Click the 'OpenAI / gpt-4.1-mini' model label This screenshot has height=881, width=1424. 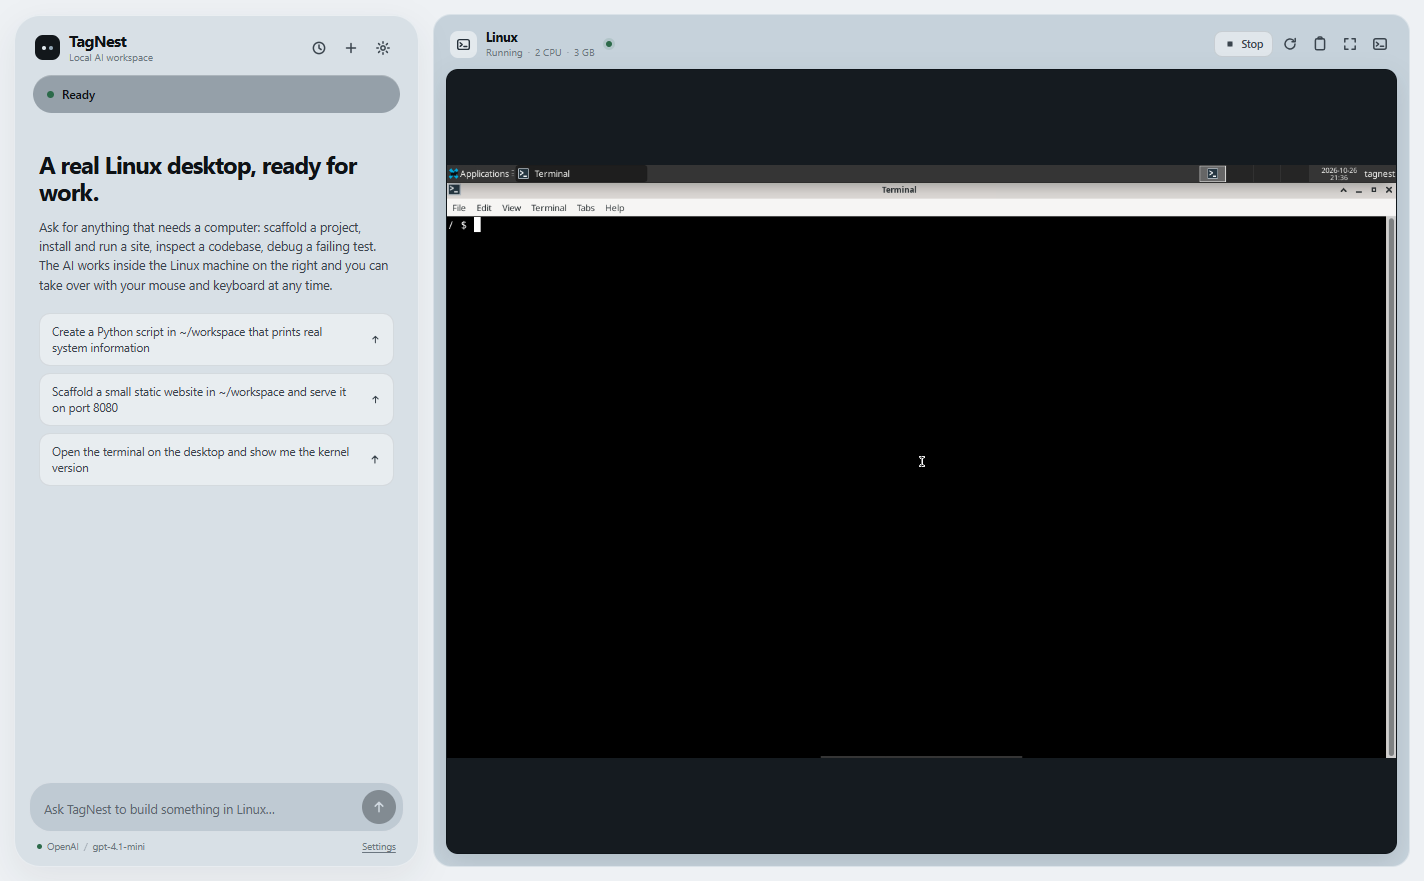[x=95, y=847]
